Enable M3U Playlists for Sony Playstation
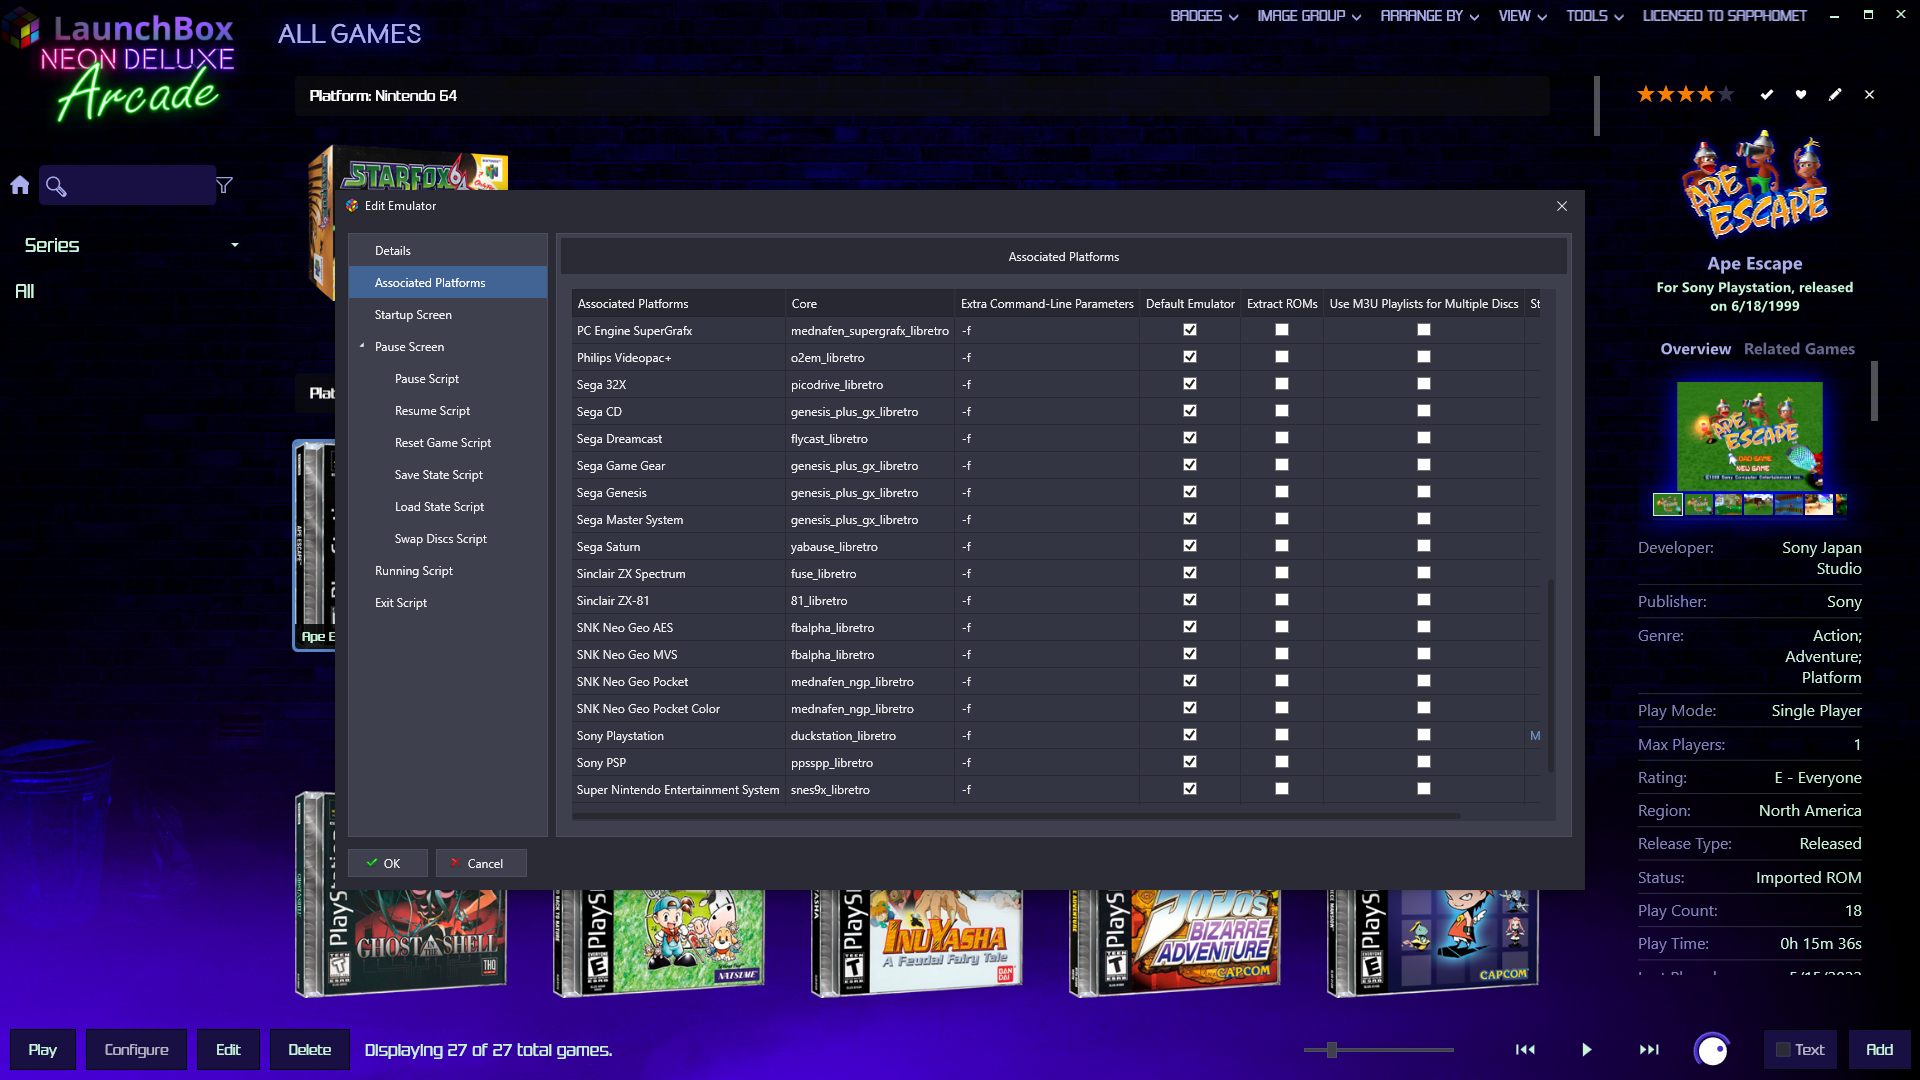The height and width of the screenshot is (1080, 1920). (x=1424, y=735)
